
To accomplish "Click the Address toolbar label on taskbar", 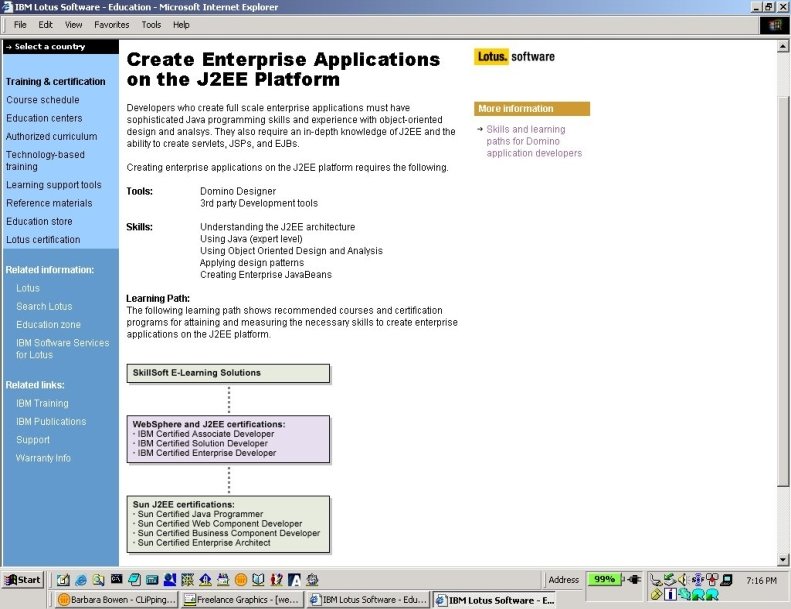I will [x=563, y=580].
